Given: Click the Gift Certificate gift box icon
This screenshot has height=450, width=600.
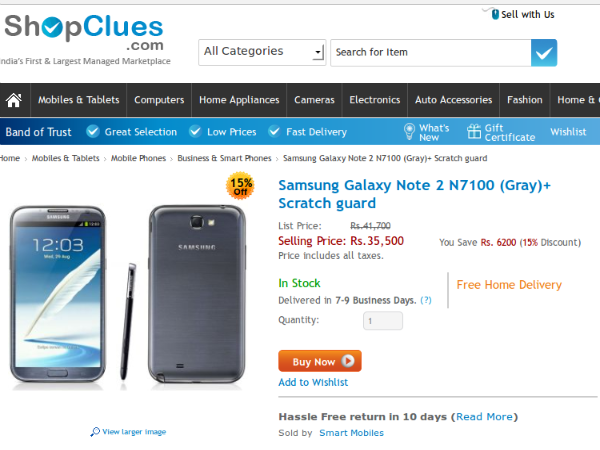Looking at the screenshot, I should pos(474,131).
